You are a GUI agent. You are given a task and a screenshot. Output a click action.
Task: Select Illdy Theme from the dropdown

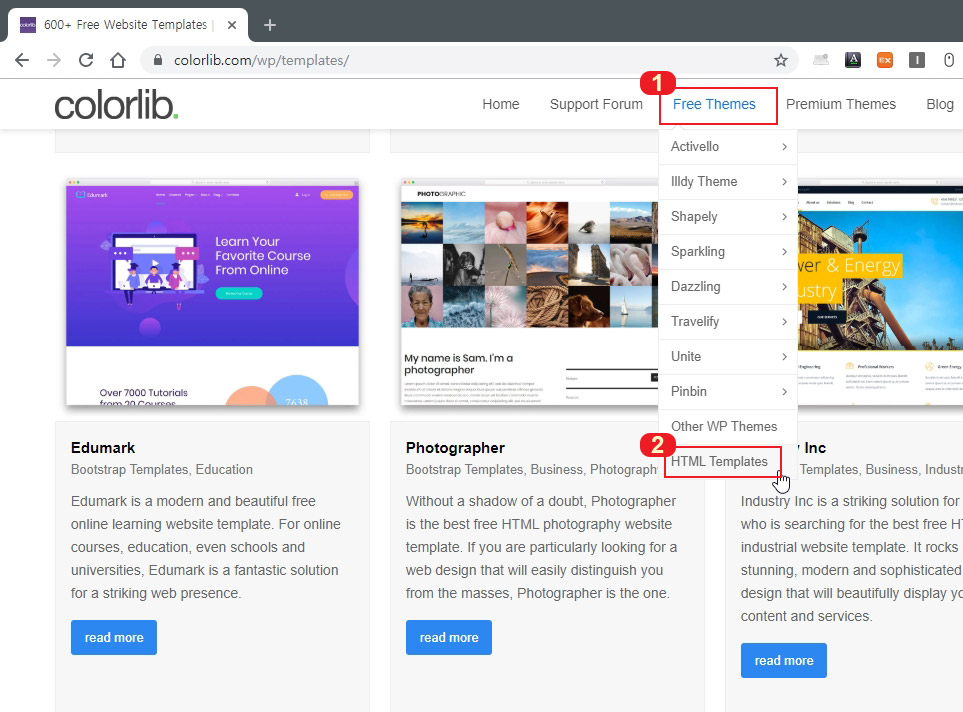click(x=704, y=181)
